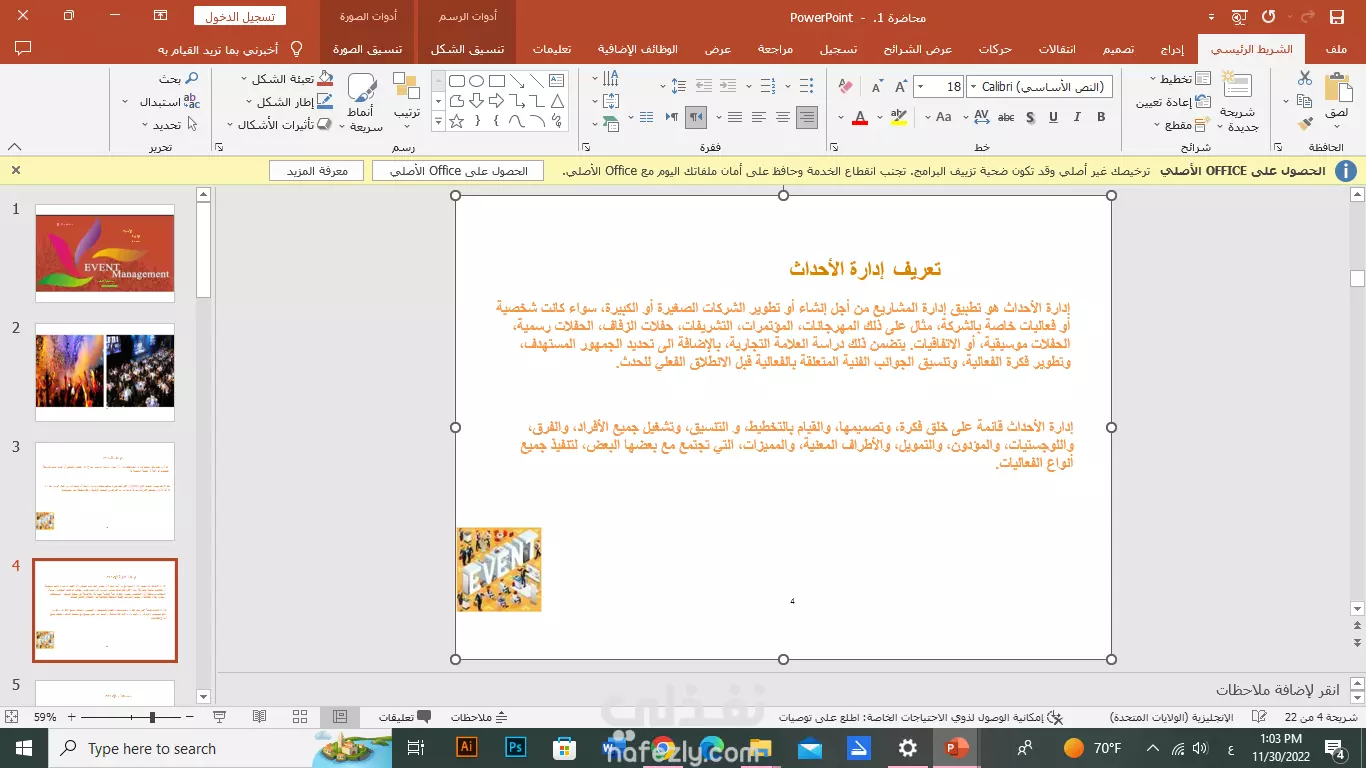The width and height of the screenshot is (1366, 768).
Task: Open the Animations ribbon tab
Action: 995,49
